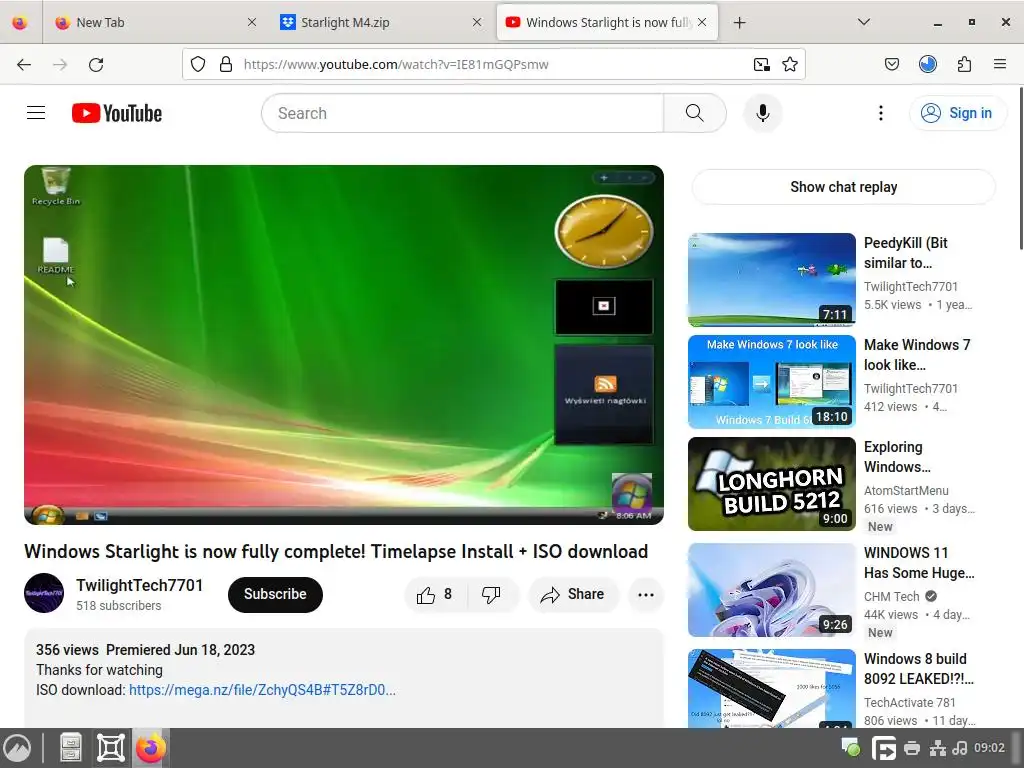Focus the YouTube Search field

pos(462,113)
